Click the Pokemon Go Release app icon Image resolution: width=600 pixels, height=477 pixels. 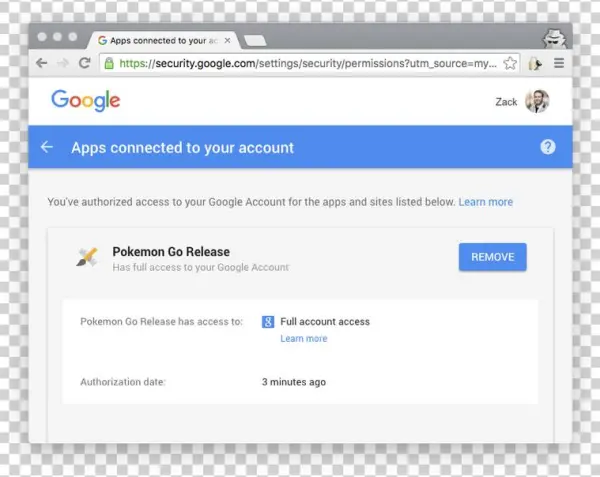pos(87,257)
